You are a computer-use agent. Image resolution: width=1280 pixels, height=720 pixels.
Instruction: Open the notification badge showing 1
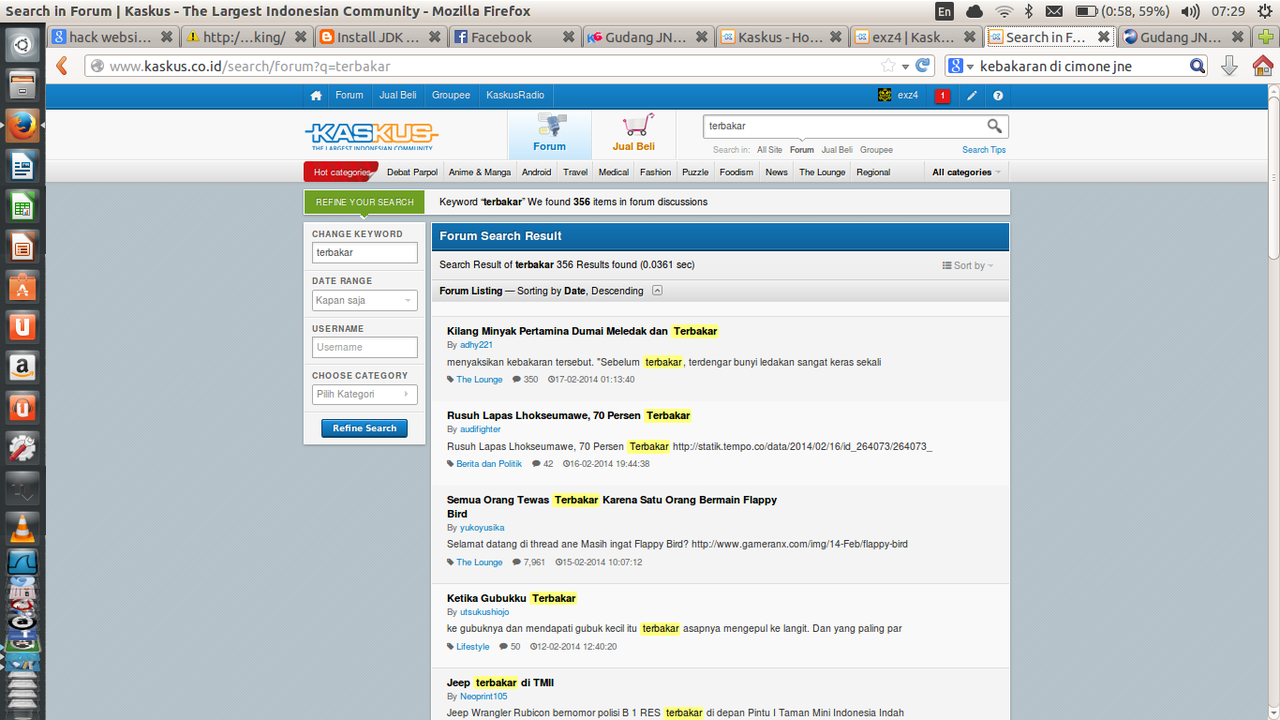[x=942, y=96]
